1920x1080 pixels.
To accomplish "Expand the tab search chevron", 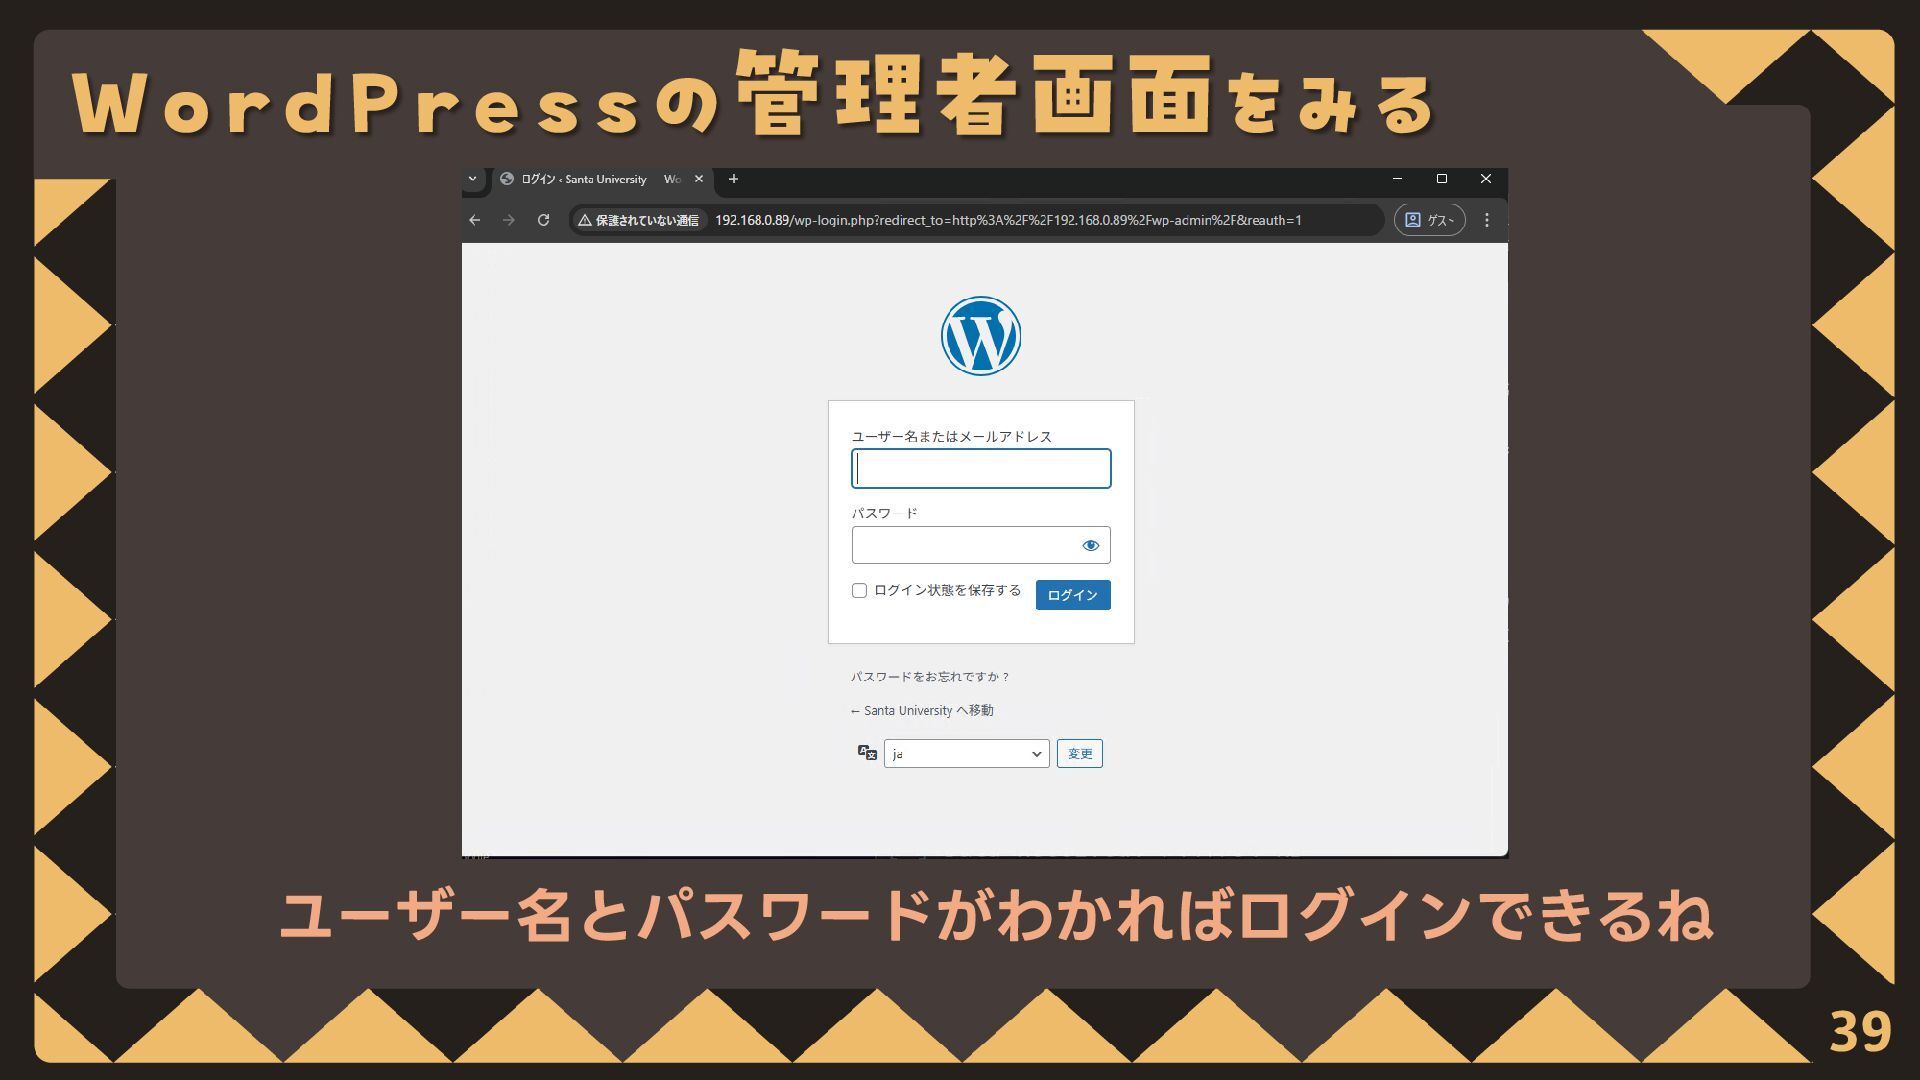I will [x=472, y=179].
